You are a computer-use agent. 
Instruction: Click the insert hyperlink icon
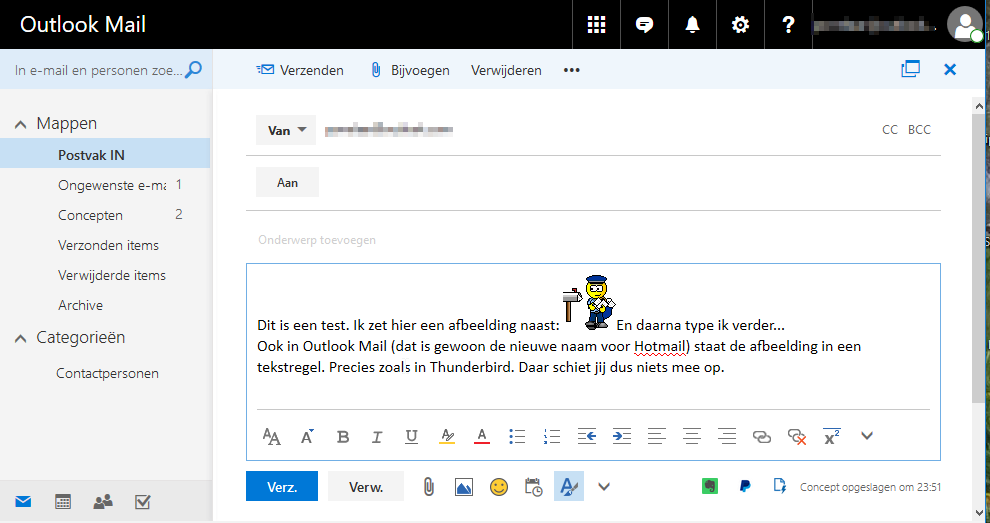click(x=762, y=436)
